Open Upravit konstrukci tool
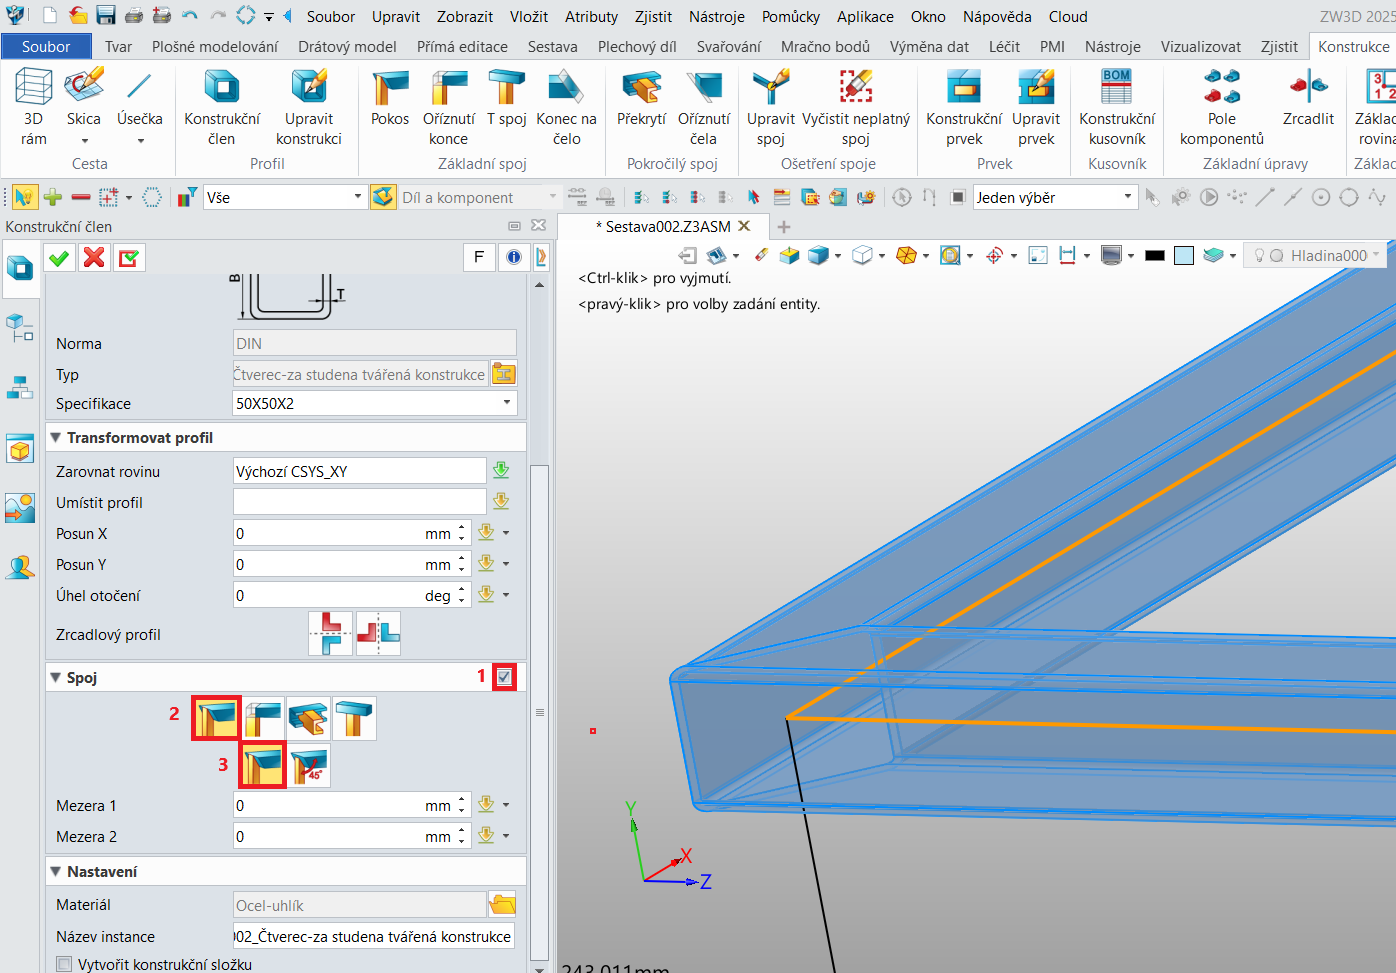Screen dimensions: 1396x973 point(309,106)
